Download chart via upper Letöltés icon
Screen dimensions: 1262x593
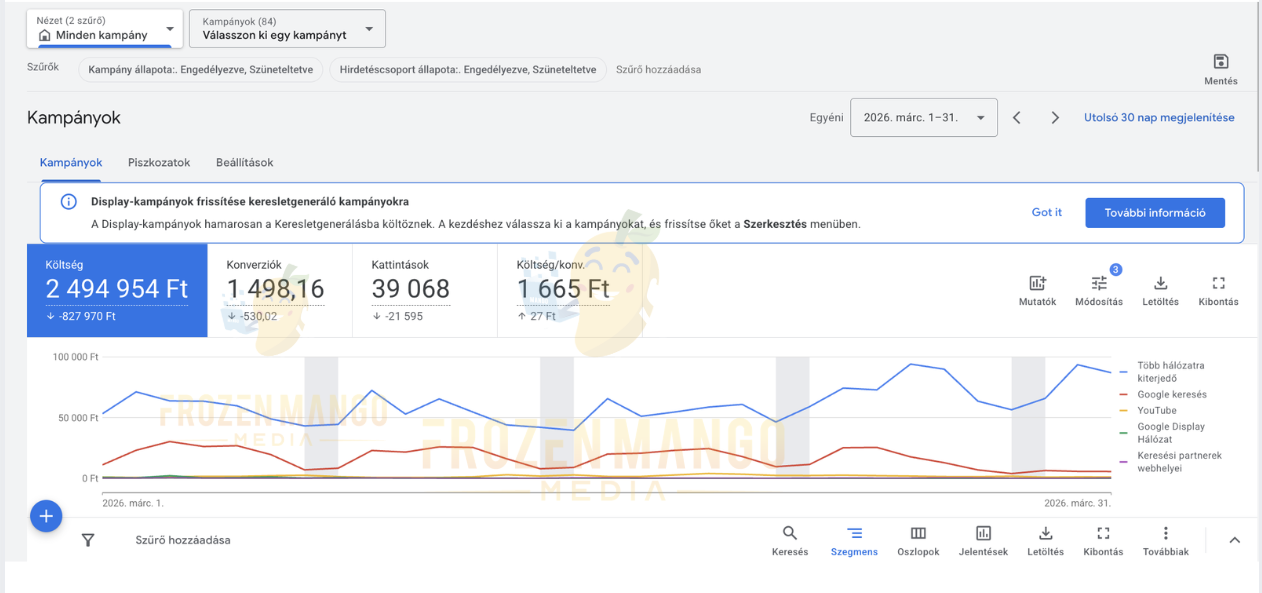(1160, 283)
